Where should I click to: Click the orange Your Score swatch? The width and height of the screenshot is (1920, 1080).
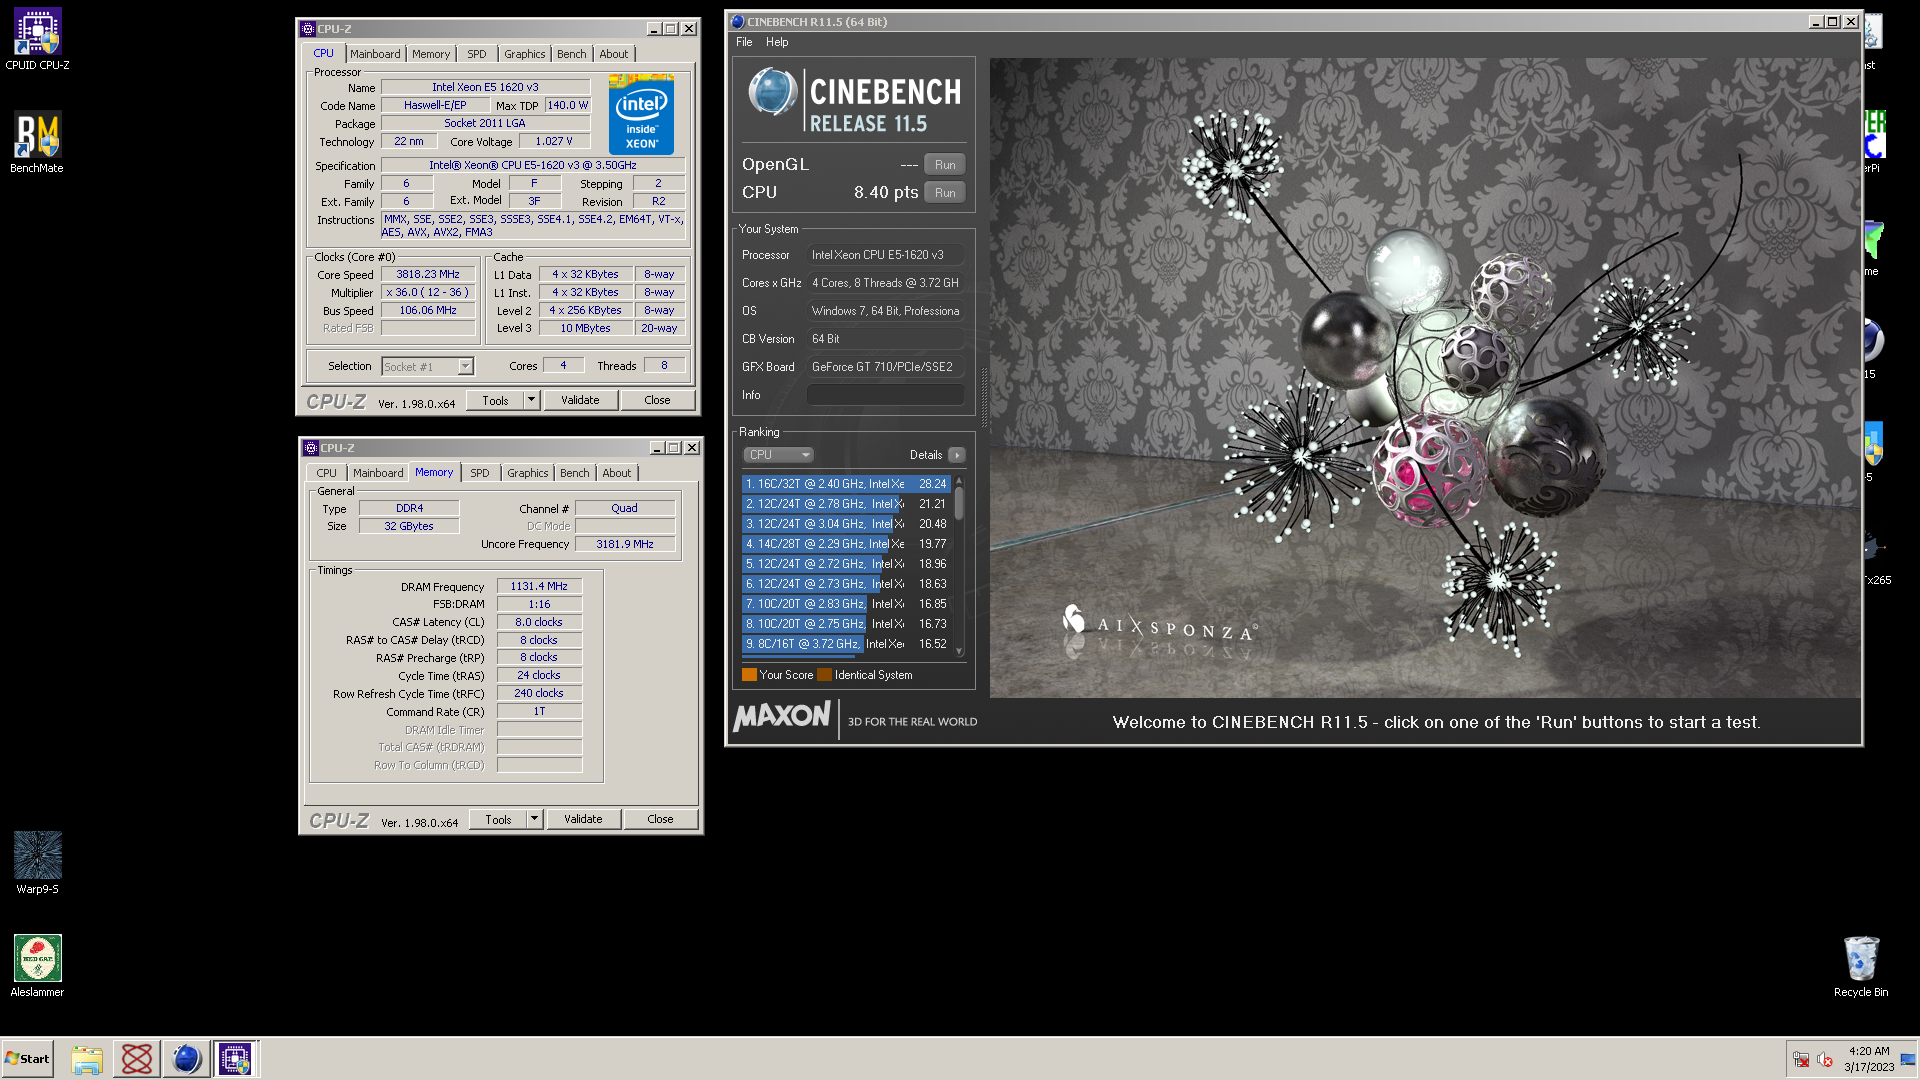pos(749,675)
